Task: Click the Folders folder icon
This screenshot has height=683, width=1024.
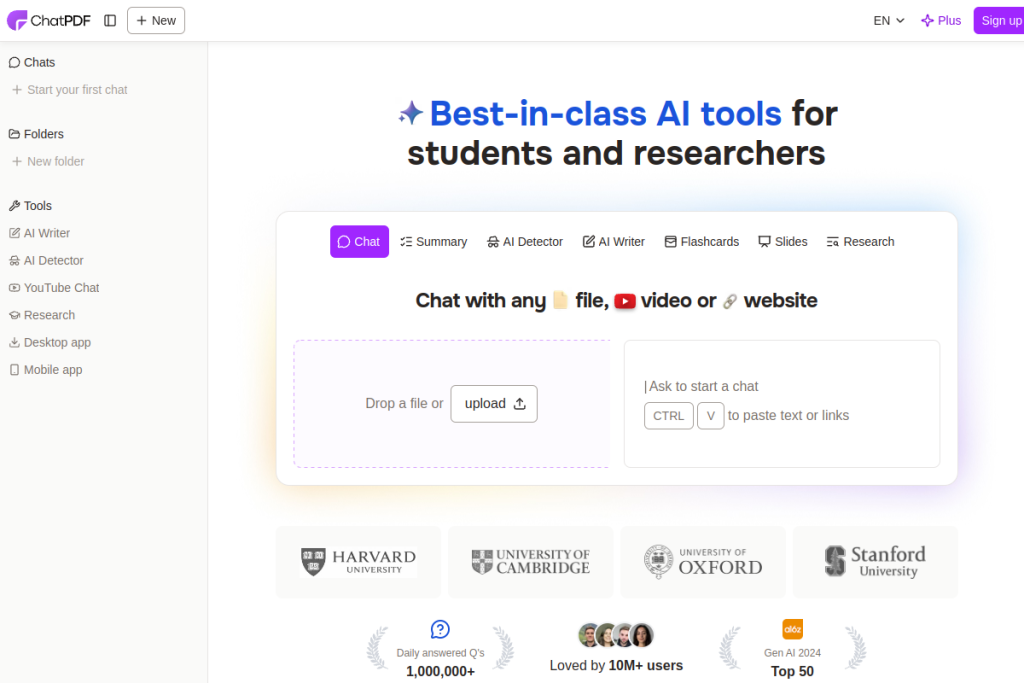Action: pyautogui.click(x=14, y=134)
